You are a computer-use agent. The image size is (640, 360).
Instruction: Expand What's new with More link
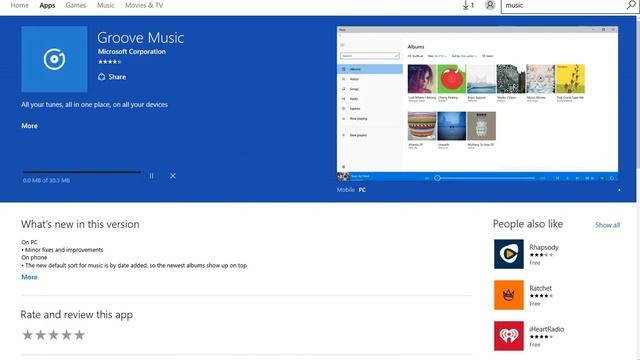pyautogui.click(x=29, y=277)
